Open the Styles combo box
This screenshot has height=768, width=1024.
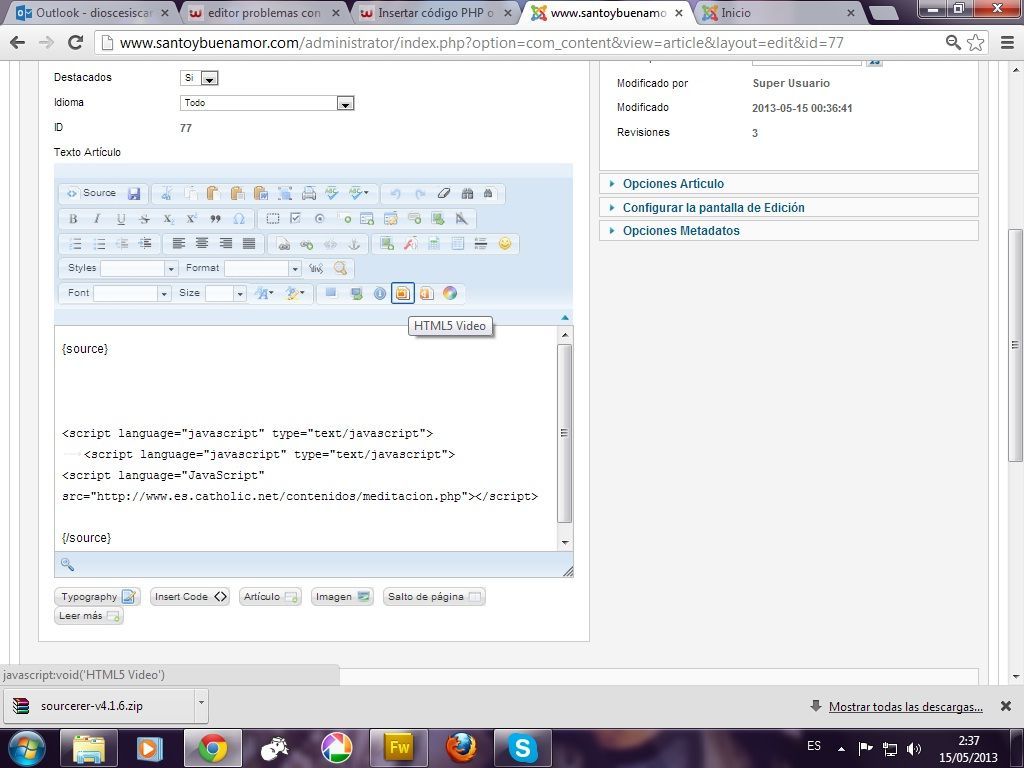click(x=139, y=268)
